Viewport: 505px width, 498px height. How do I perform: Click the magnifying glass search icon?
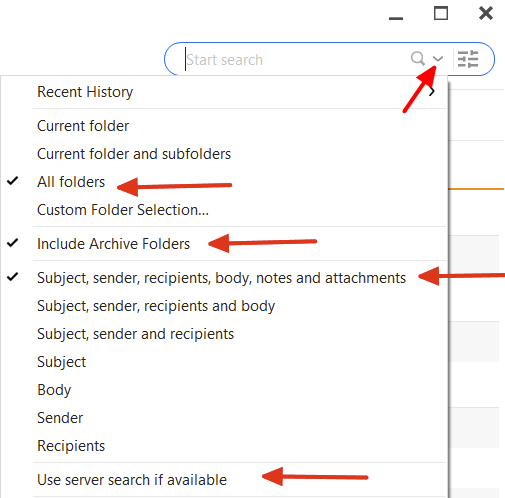pyautogui.click(x=417, y=59)
